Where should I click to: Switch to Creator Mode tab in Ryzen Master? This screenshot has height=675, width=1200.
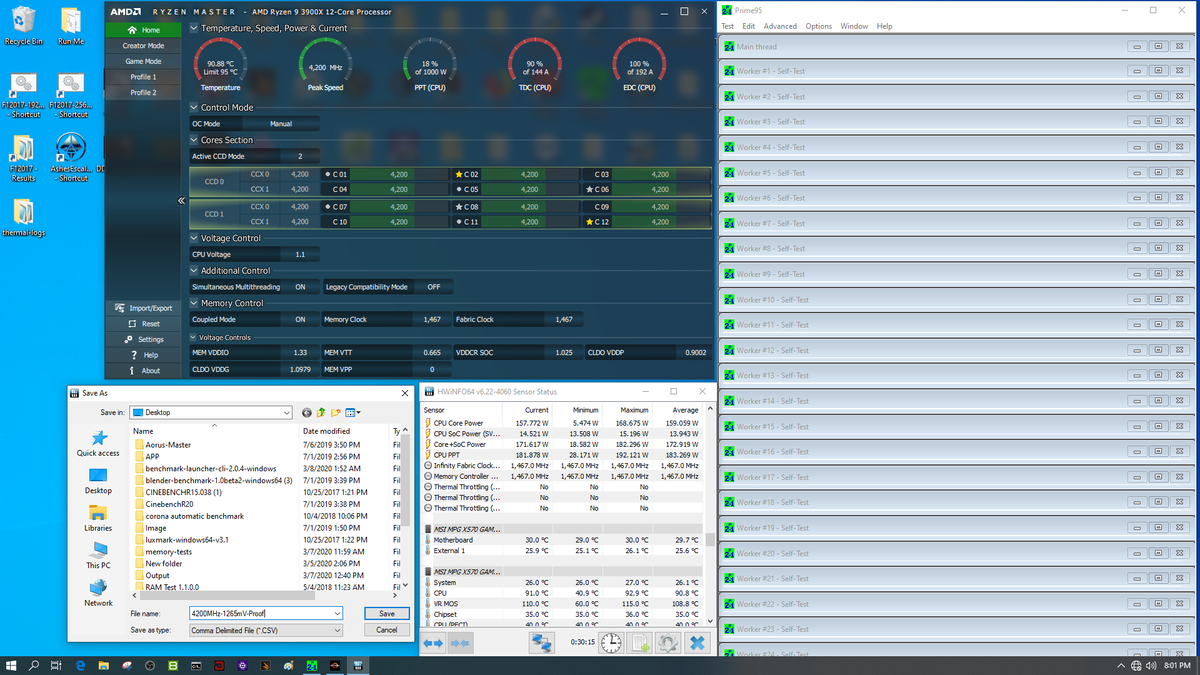pos(143,45)
